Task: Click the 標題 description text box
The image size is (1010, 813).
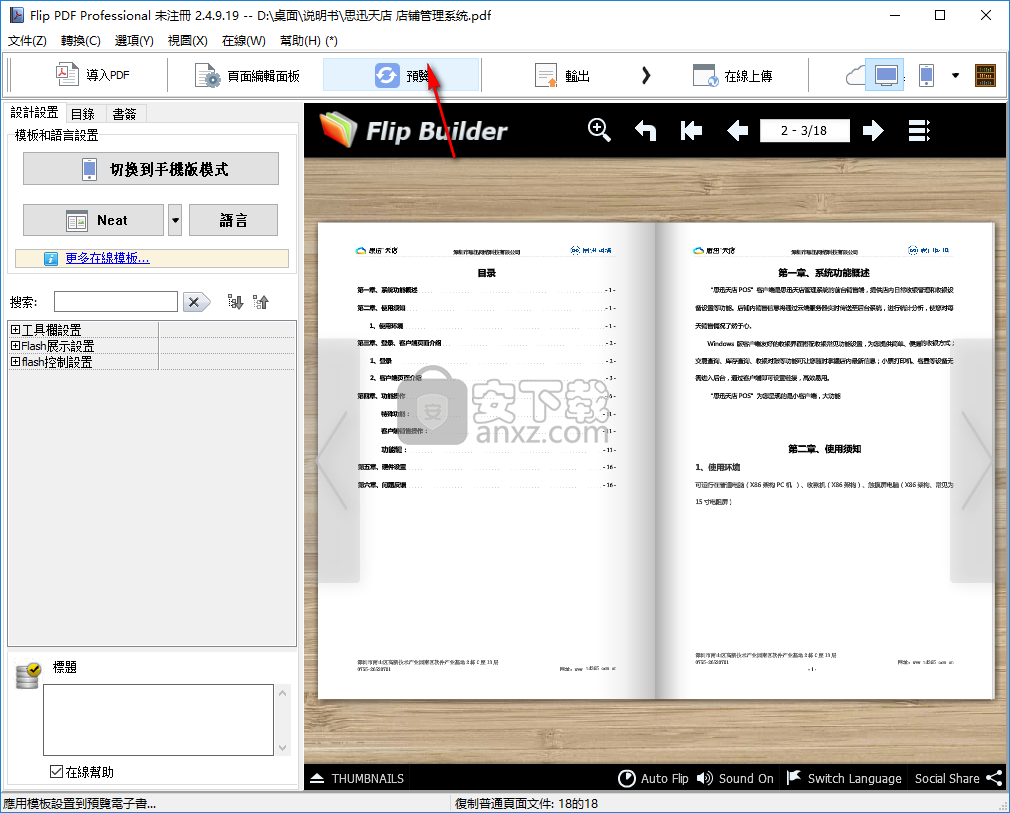Action: [158, 720]
